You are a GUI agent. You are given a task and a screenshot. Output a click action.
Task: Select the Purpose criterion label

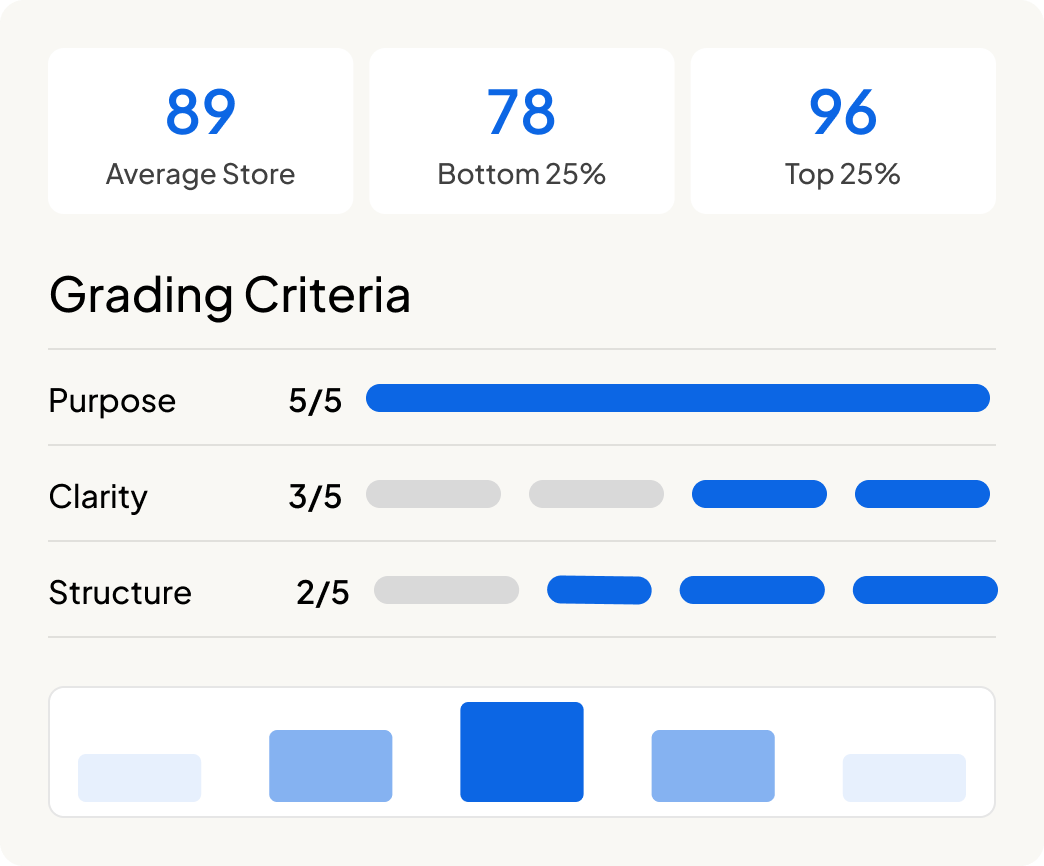point(112,401)
